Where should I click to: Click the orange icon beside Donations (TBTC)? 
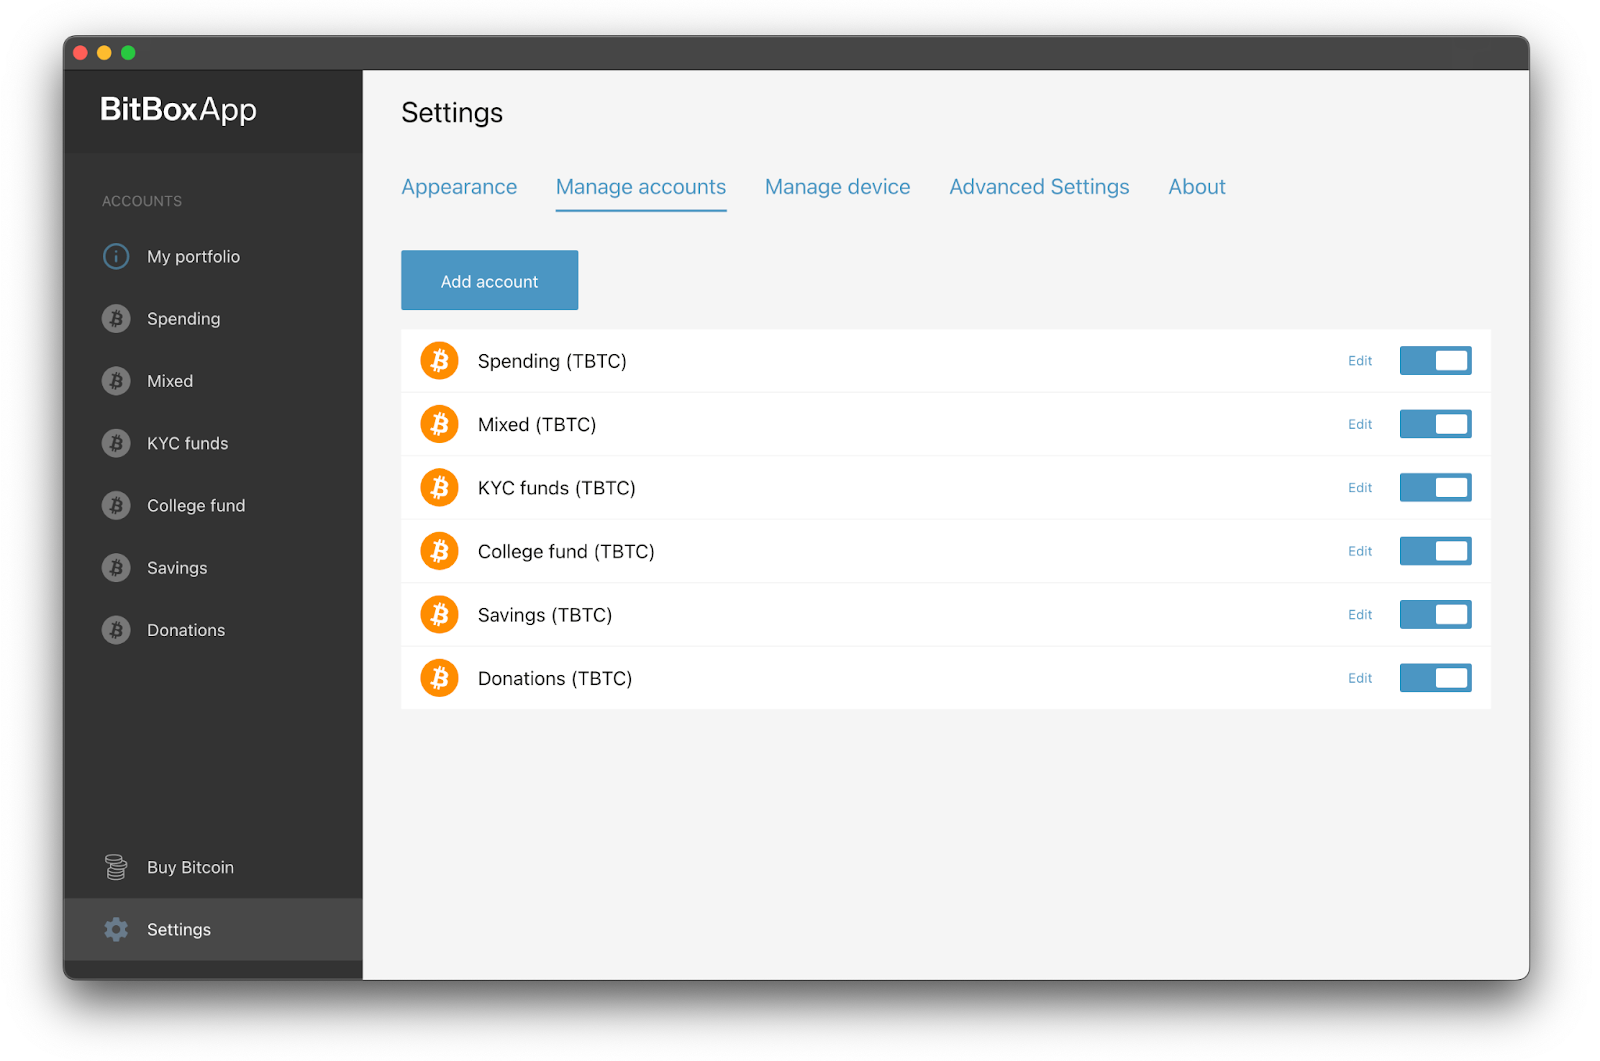coord(439,678)
